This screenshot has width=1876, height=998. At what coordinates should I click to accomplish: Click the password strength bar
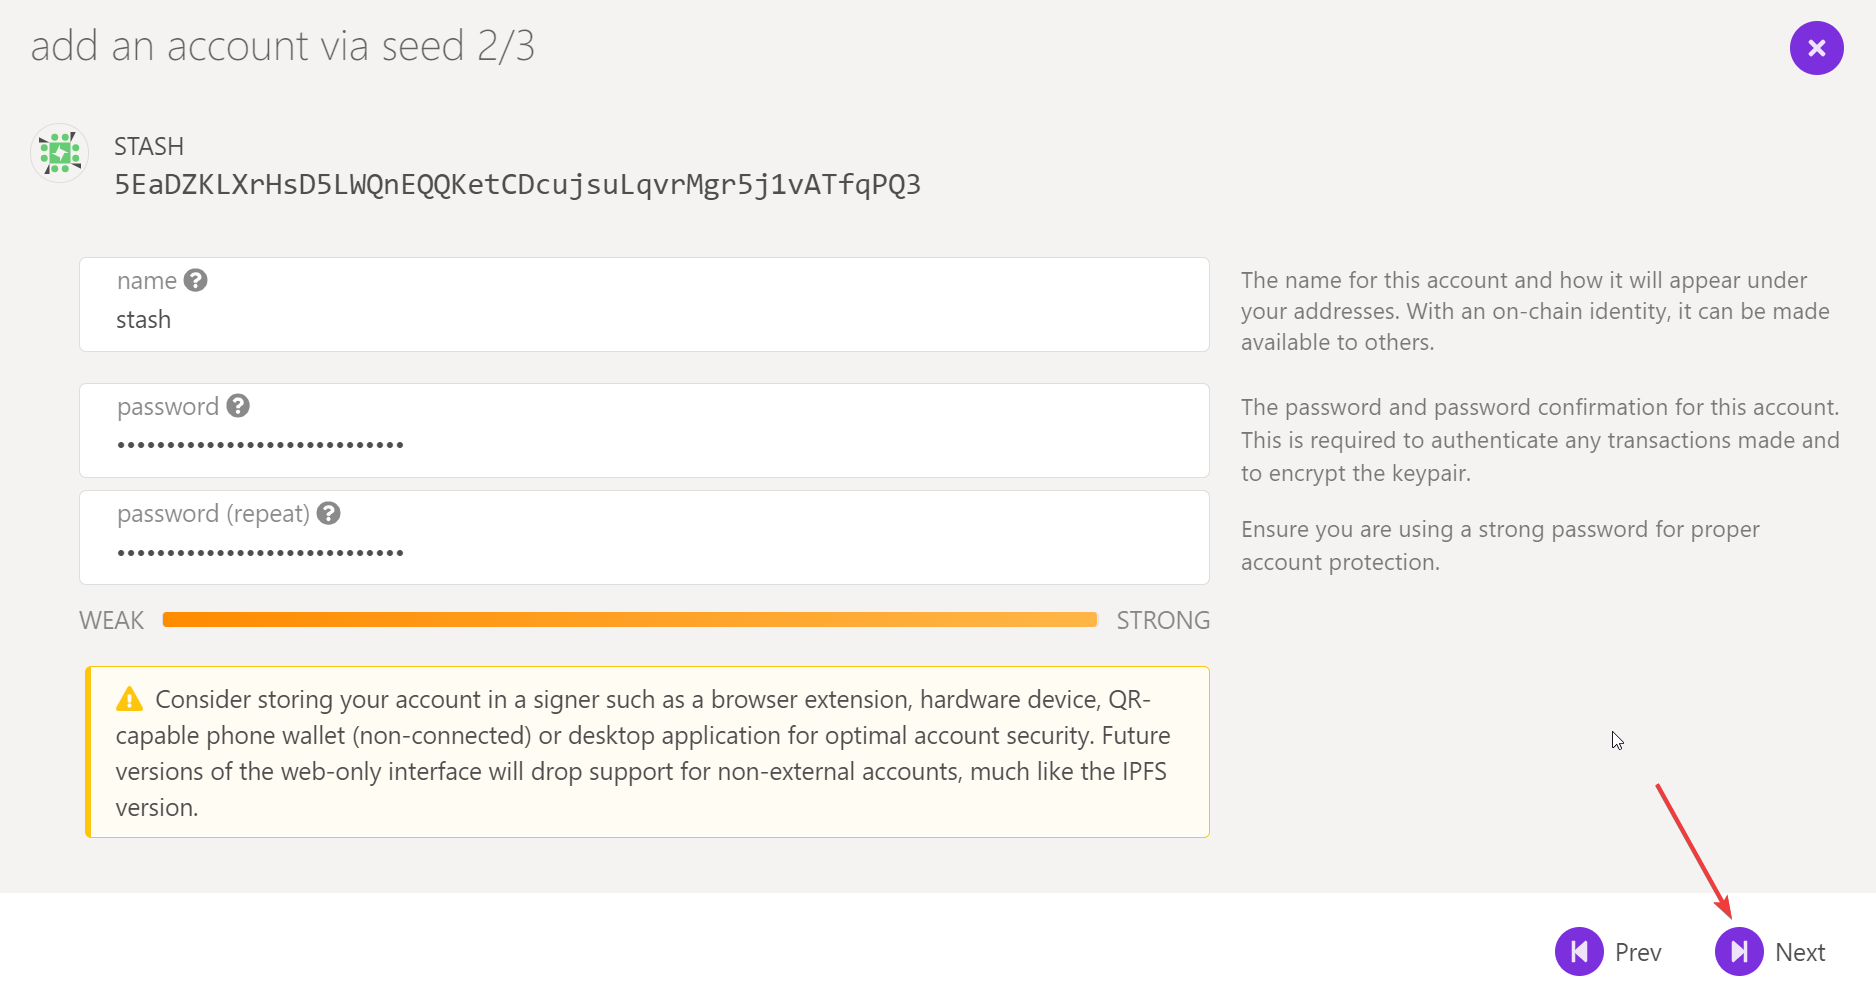[x=630, y=620]
